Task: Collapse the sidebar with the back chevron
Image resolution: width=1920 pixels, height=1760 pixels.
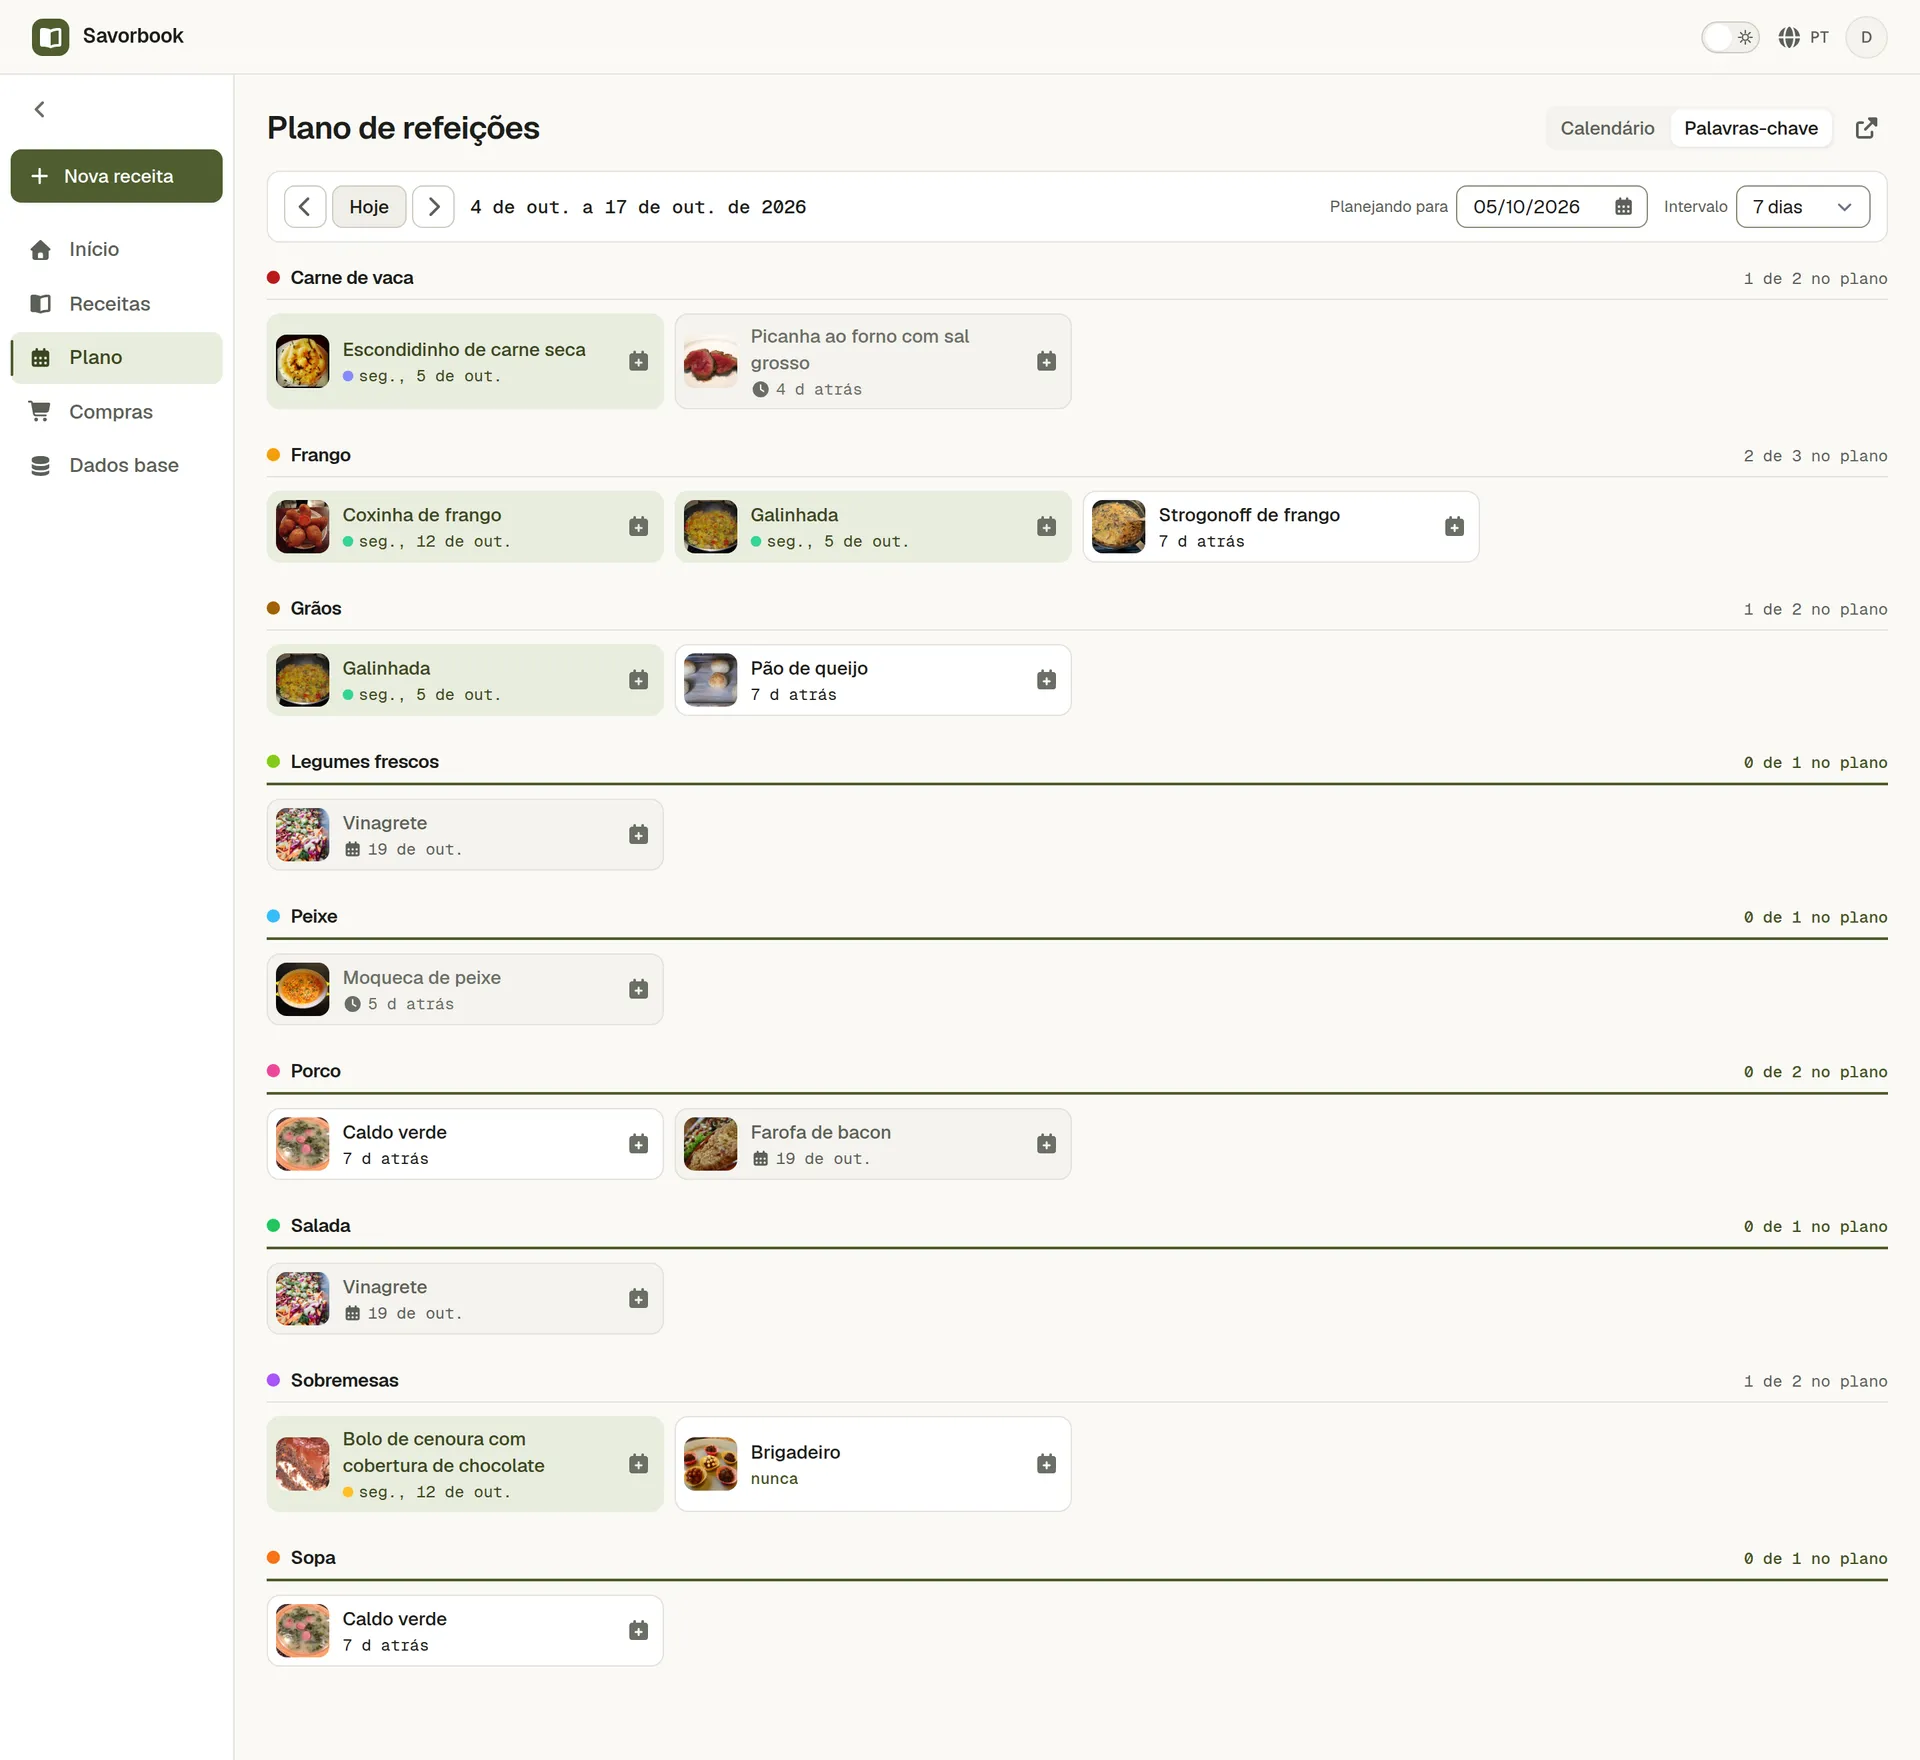Action: [40, 109]
